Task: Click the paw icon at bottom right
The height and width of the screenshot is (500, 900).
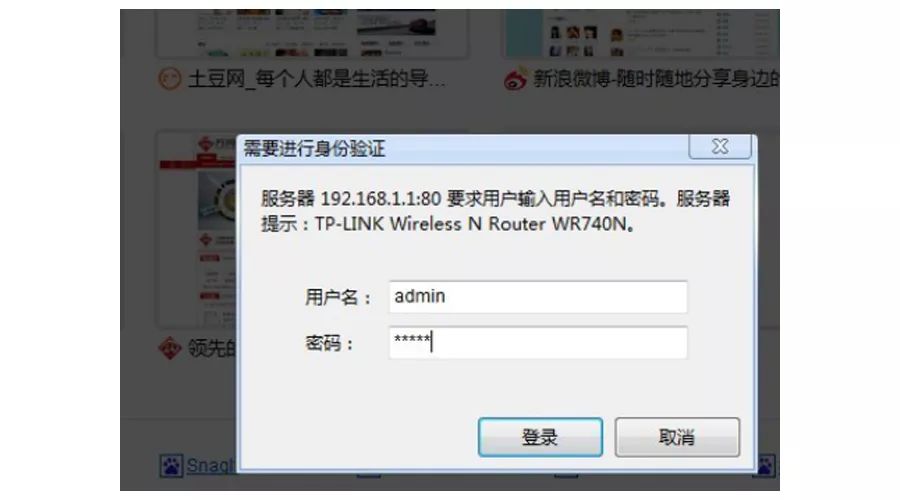Action: (766, 466)
